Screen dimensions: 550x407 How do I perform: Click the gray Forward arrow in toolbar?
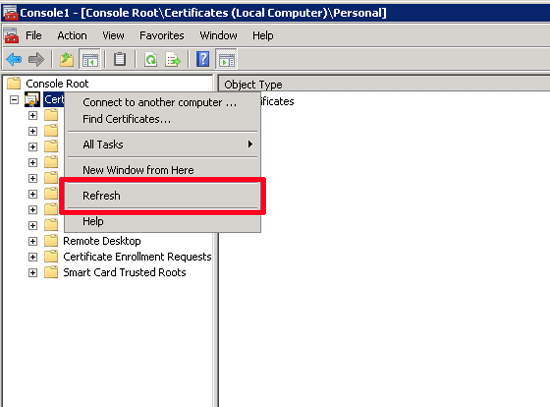(36, 59)
